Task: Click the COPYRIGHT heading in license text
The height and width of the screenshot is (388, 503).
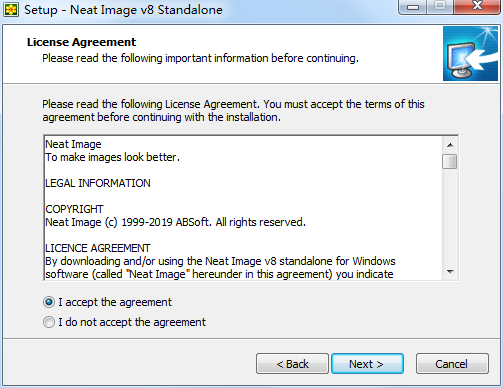Action: coord(74,209)
